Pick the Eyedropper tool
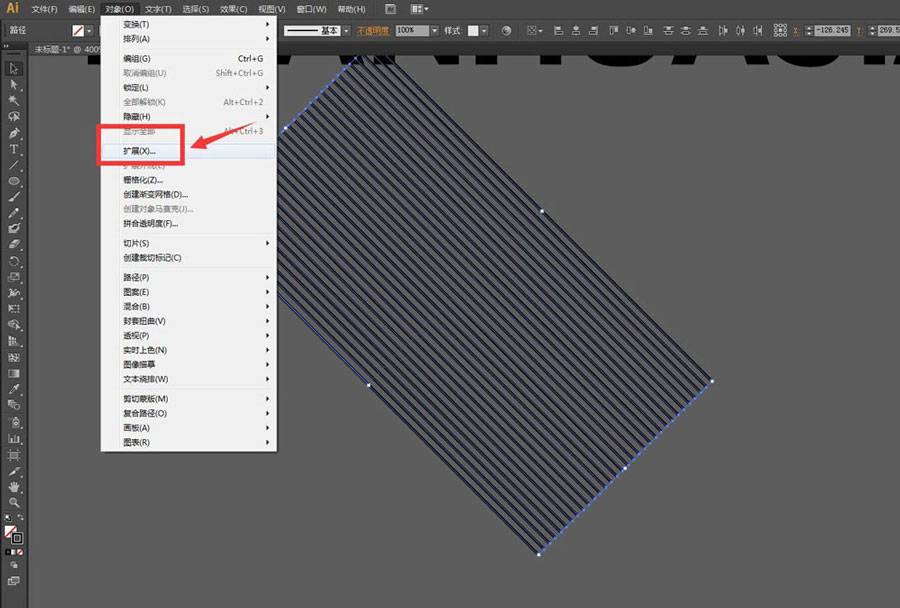 coord(14,389)
